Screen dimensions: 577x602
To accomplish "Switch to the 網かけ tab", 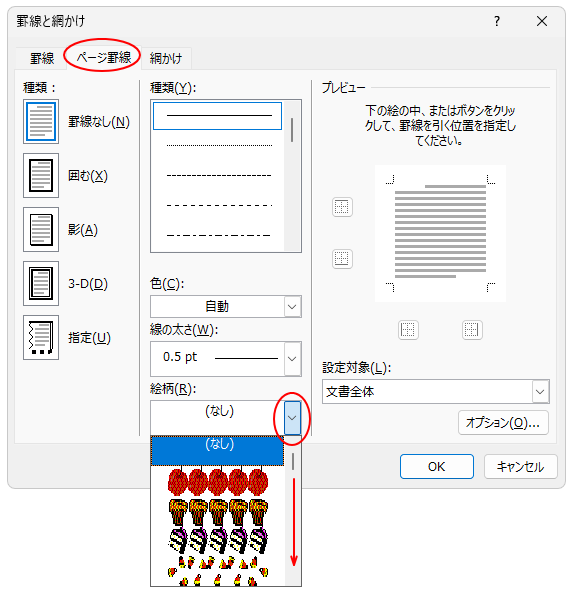I will point(166,58).
